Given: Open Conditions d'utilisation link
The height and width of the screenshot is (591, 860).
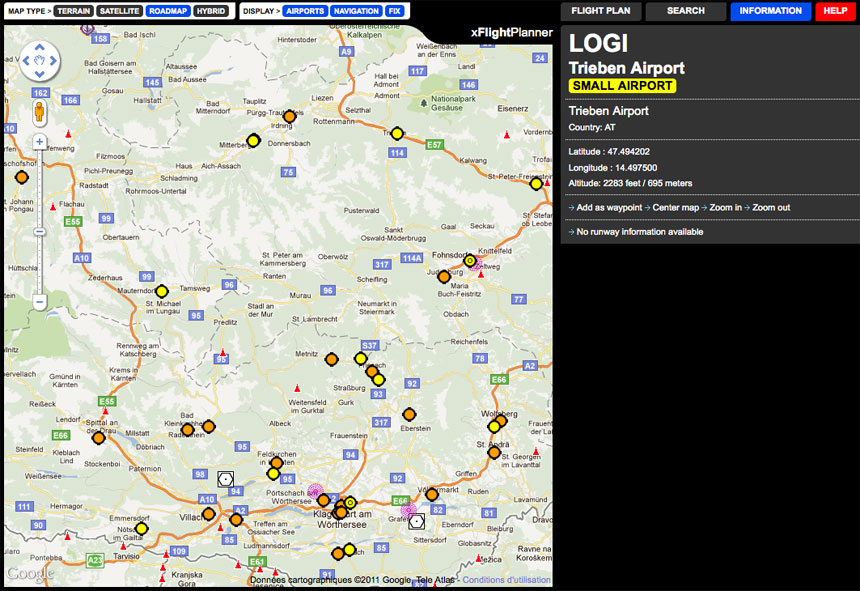Looking at the screenshot, I should click(x=506, y=579).
